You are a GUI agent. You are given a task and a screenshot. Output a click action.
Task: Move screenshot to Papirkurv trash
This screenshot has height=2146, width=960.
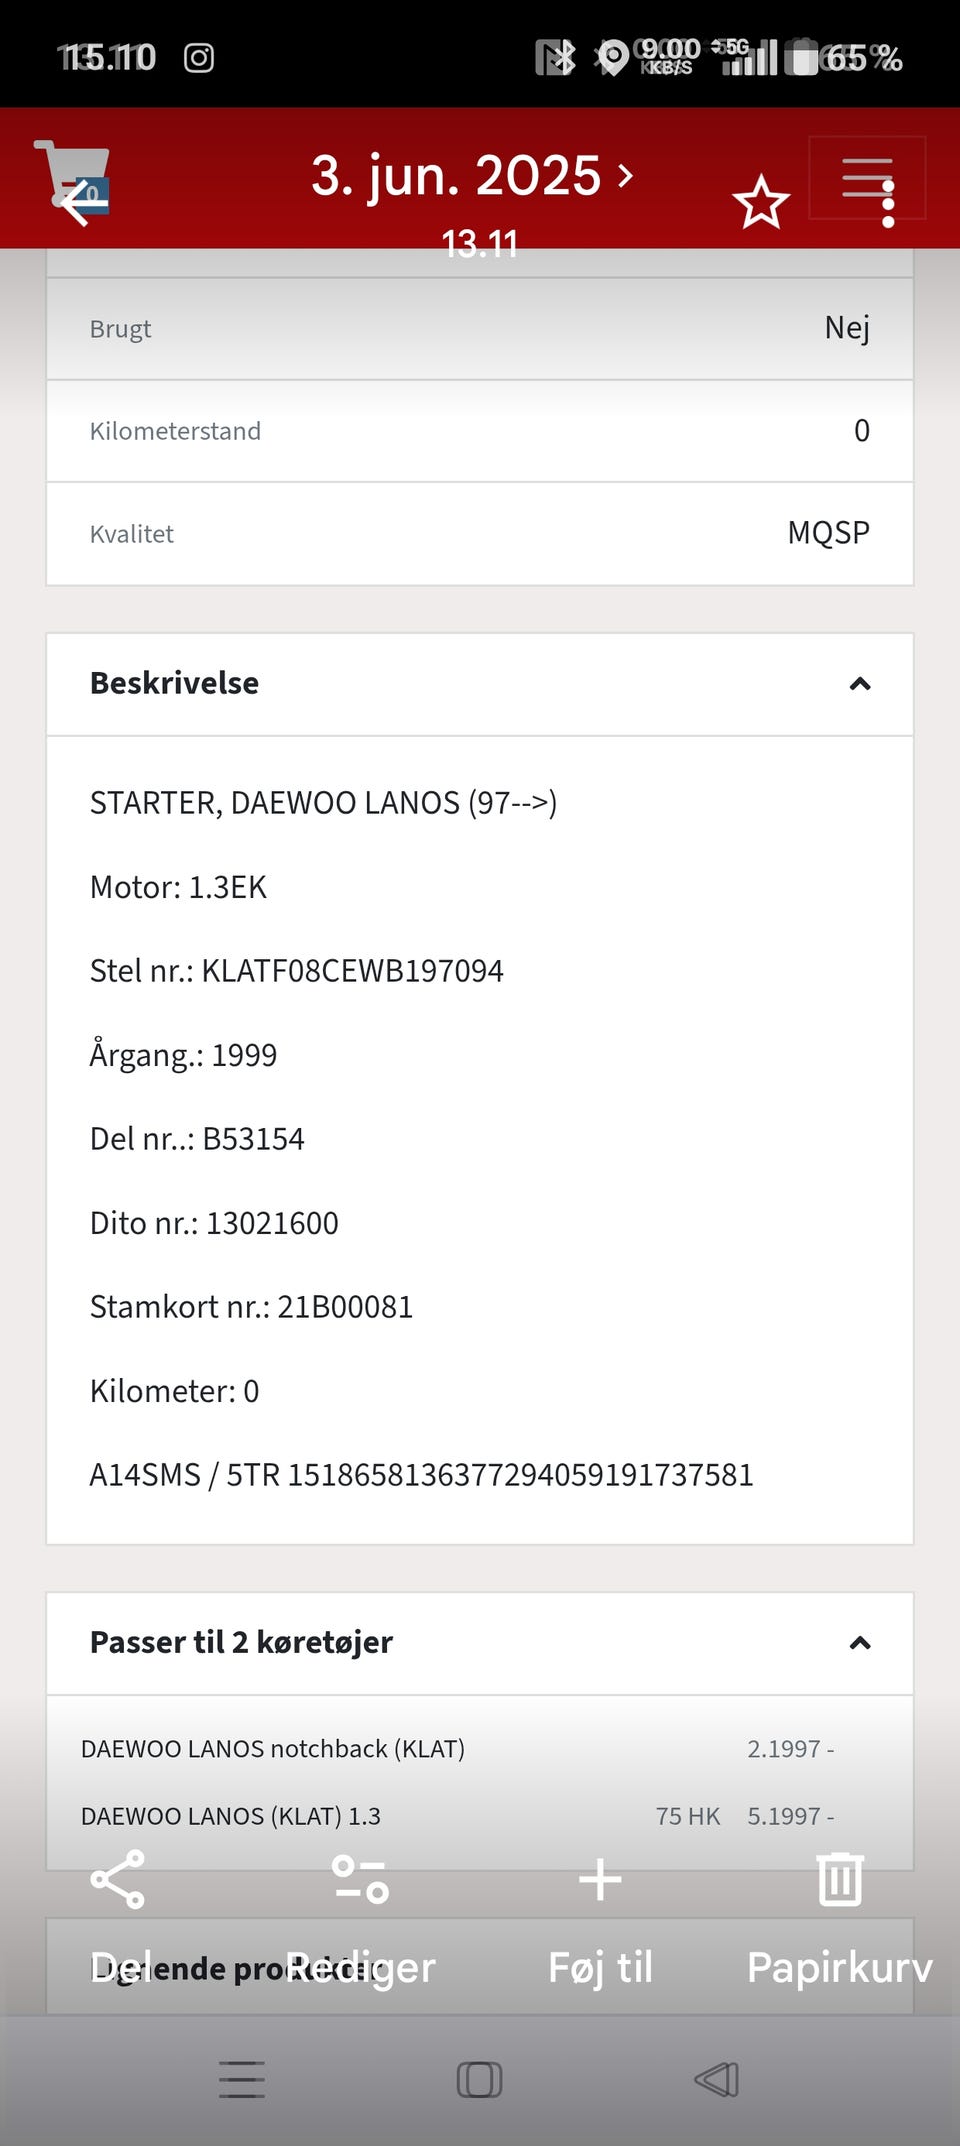[x=840, y=1880]
